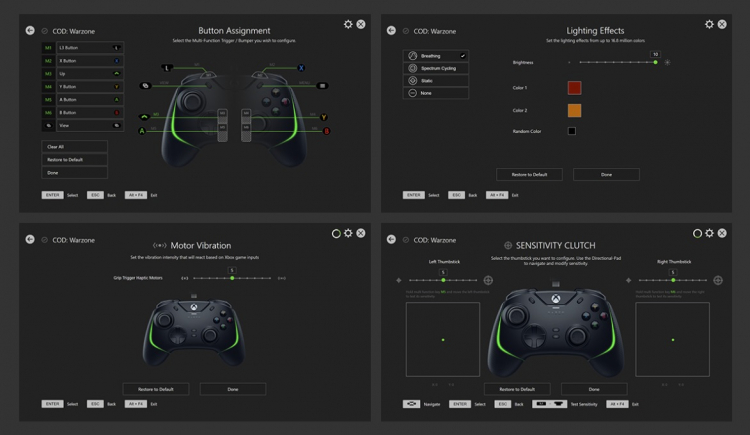Click the green A button icon on diagram
The height and width of the screenshot is (435, 750).
(142, 131)
